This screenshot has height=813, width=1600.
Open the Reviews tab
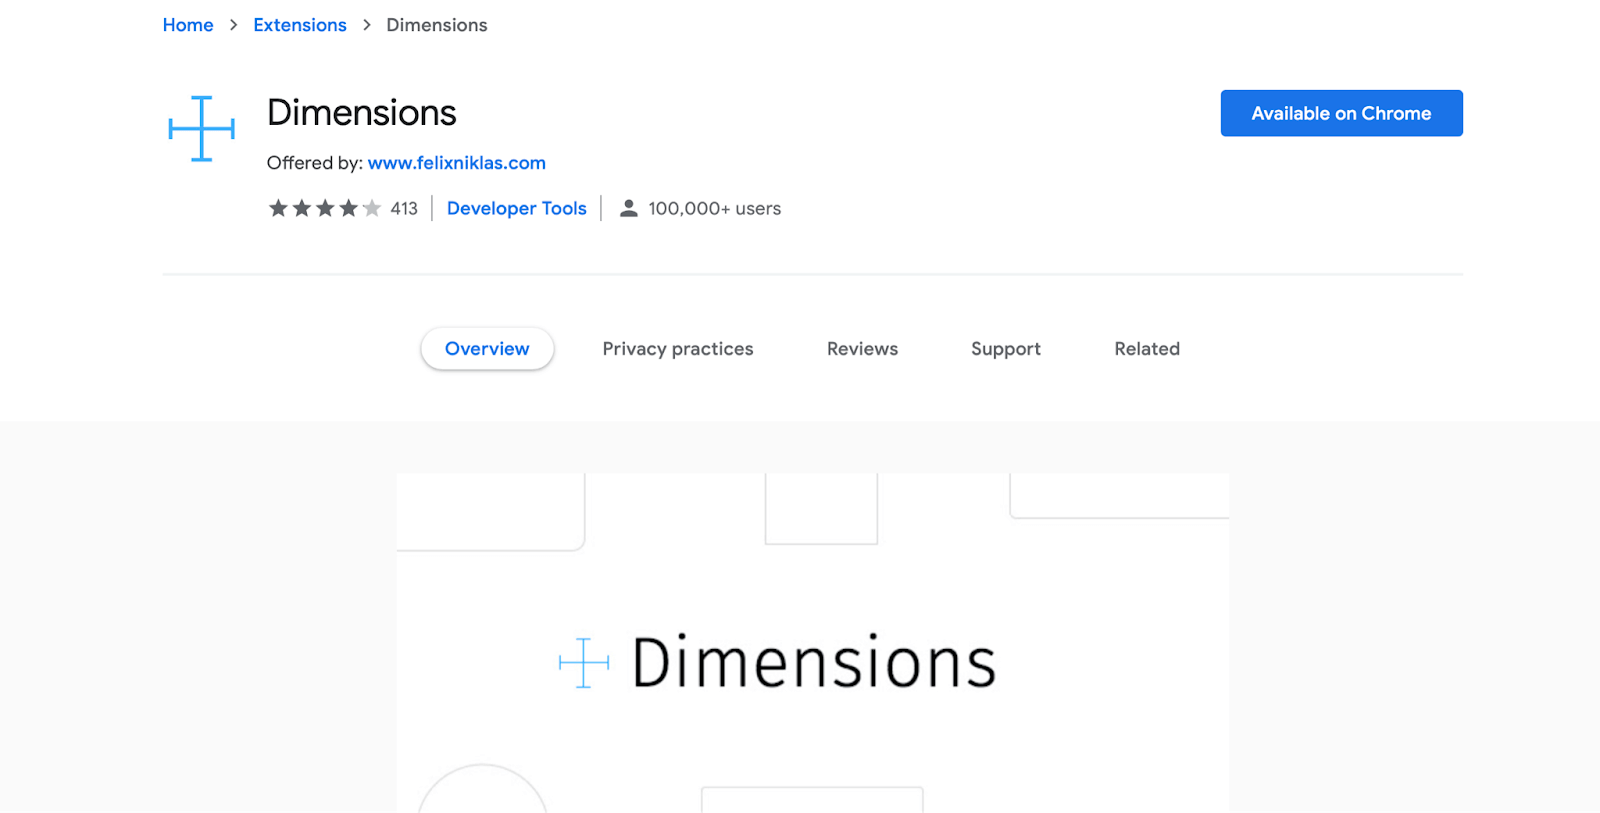862,349
